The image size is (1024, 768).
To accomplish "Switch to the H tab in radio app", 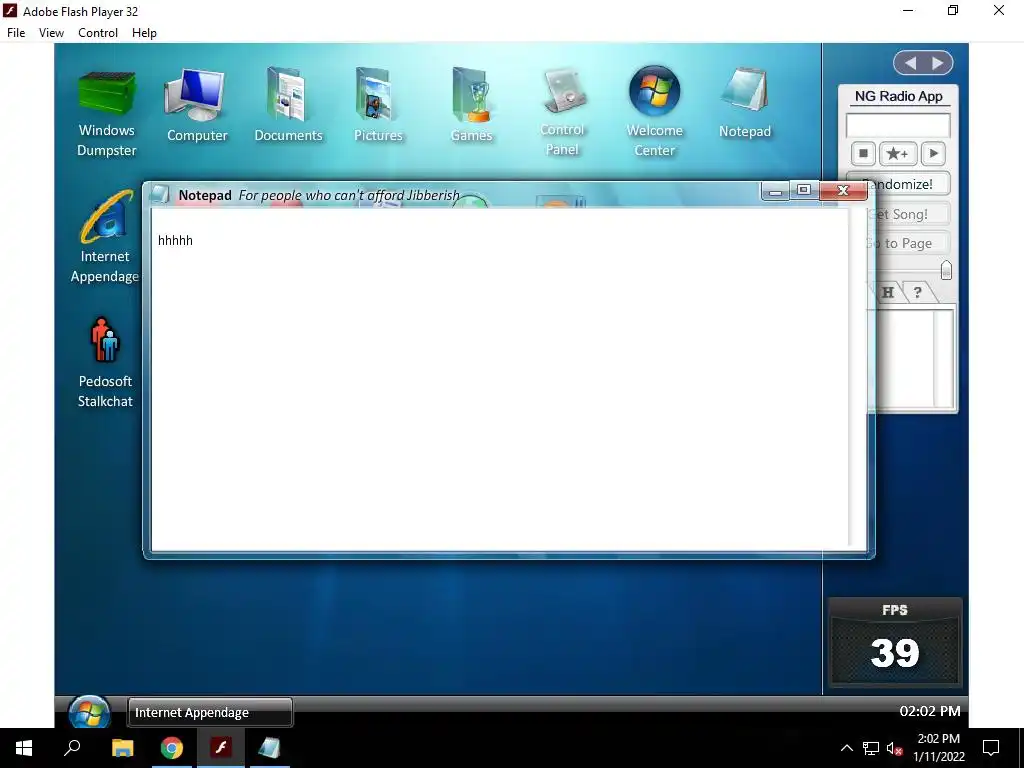I will 888,292.
